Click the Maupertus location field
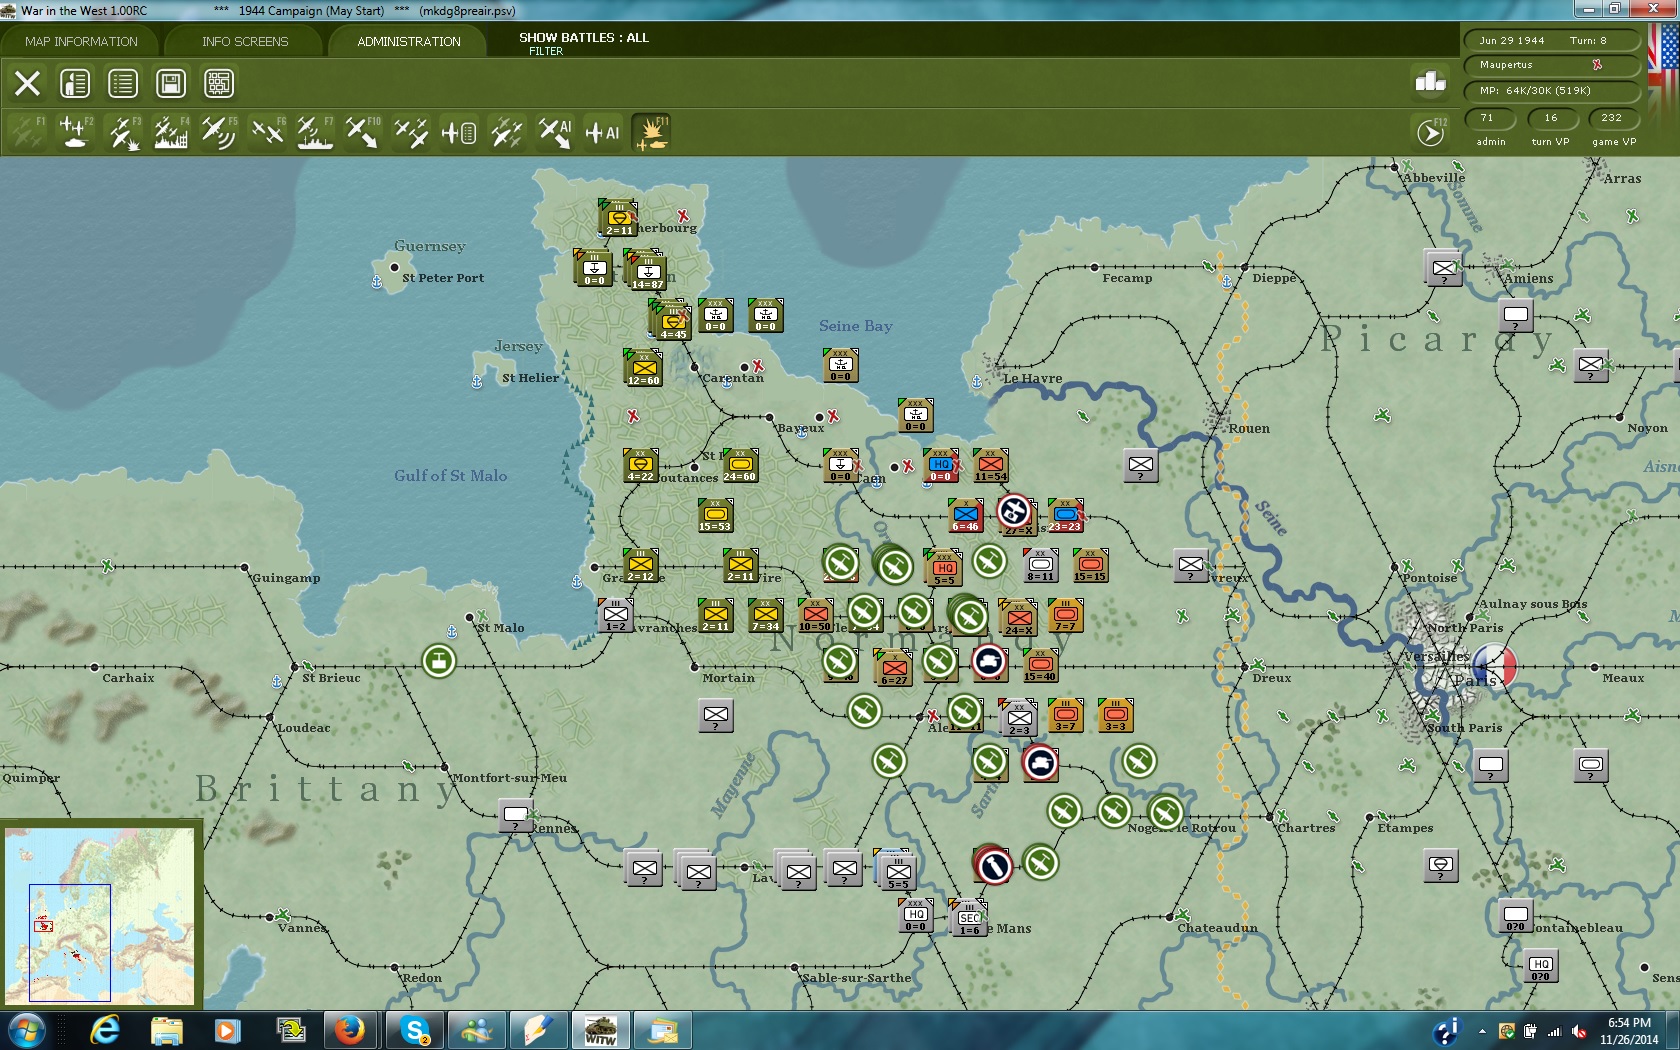 pos(1552,65)
